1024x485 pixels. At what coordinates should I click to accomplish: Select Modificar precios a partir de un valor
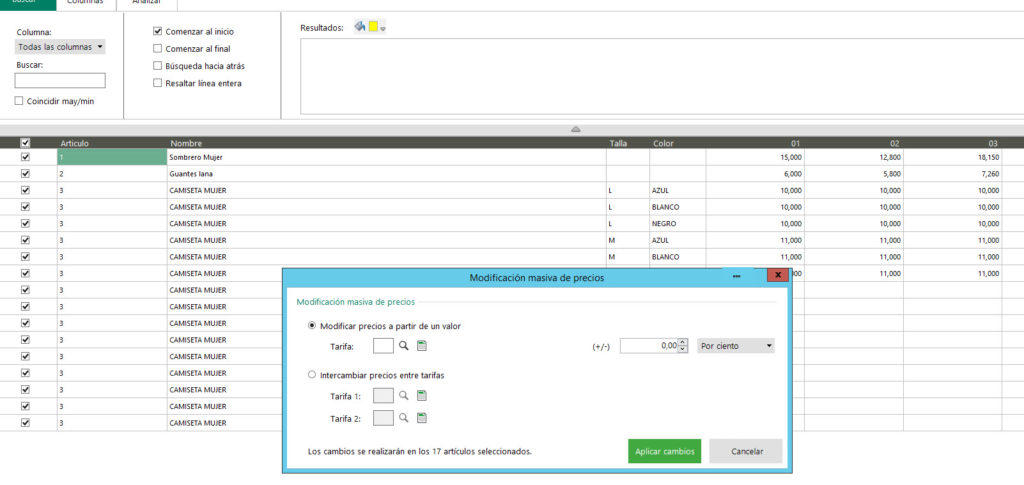coord(312,326)
